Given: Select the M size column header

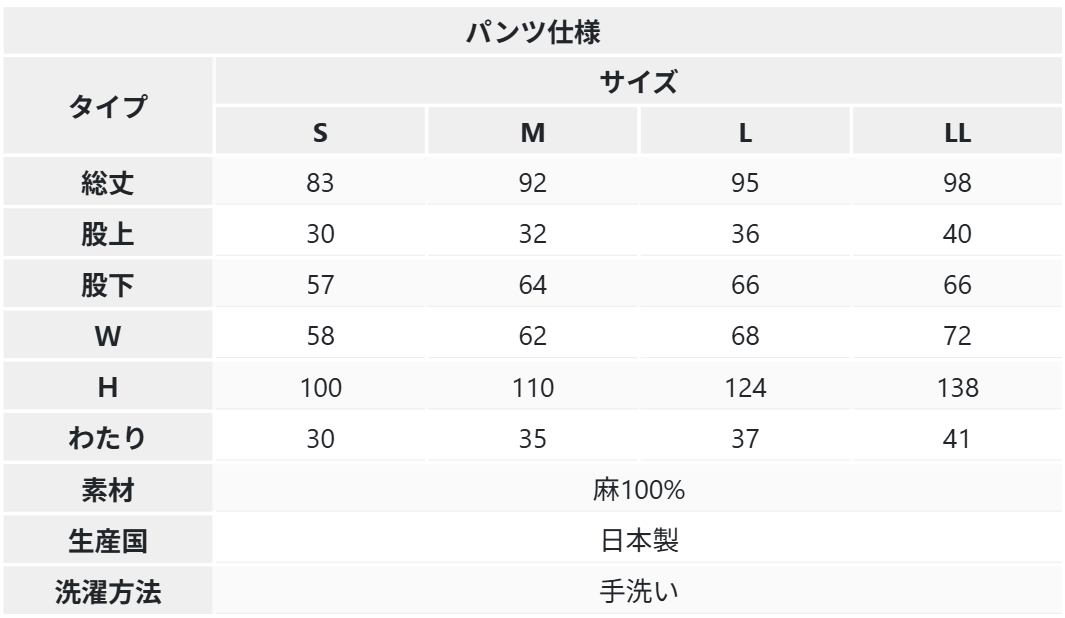Looking at the screenshot, I should 533,133.
